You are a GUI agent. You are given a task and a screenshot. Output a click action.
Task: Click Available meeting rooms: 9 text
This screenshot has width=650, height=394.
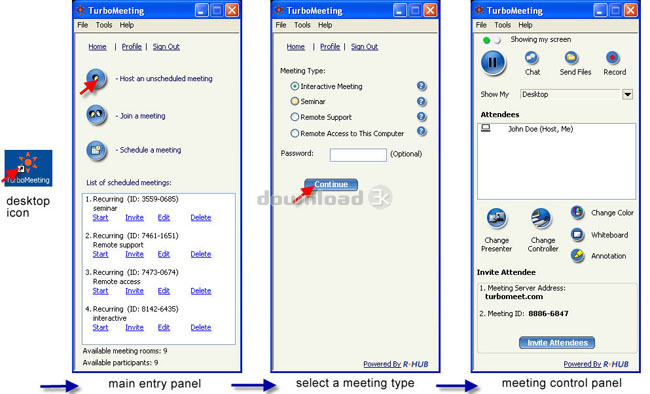point(125,351)
